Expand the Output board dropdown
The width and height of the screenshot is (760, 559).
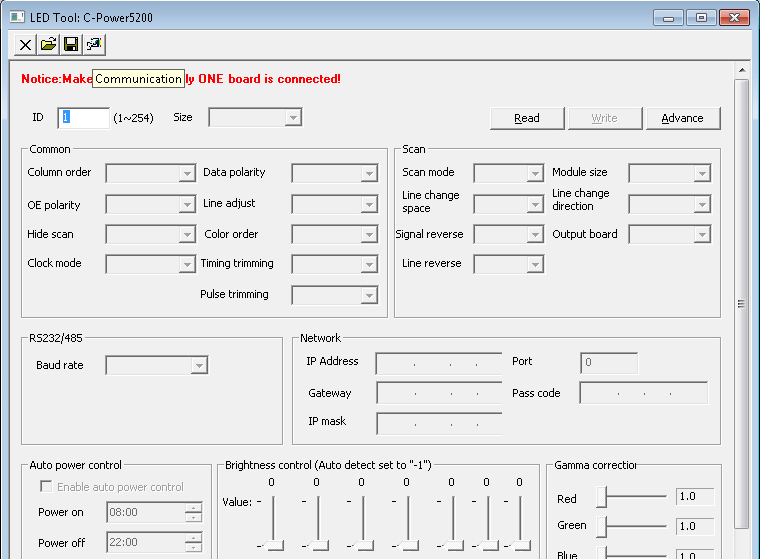coord(670,234)
